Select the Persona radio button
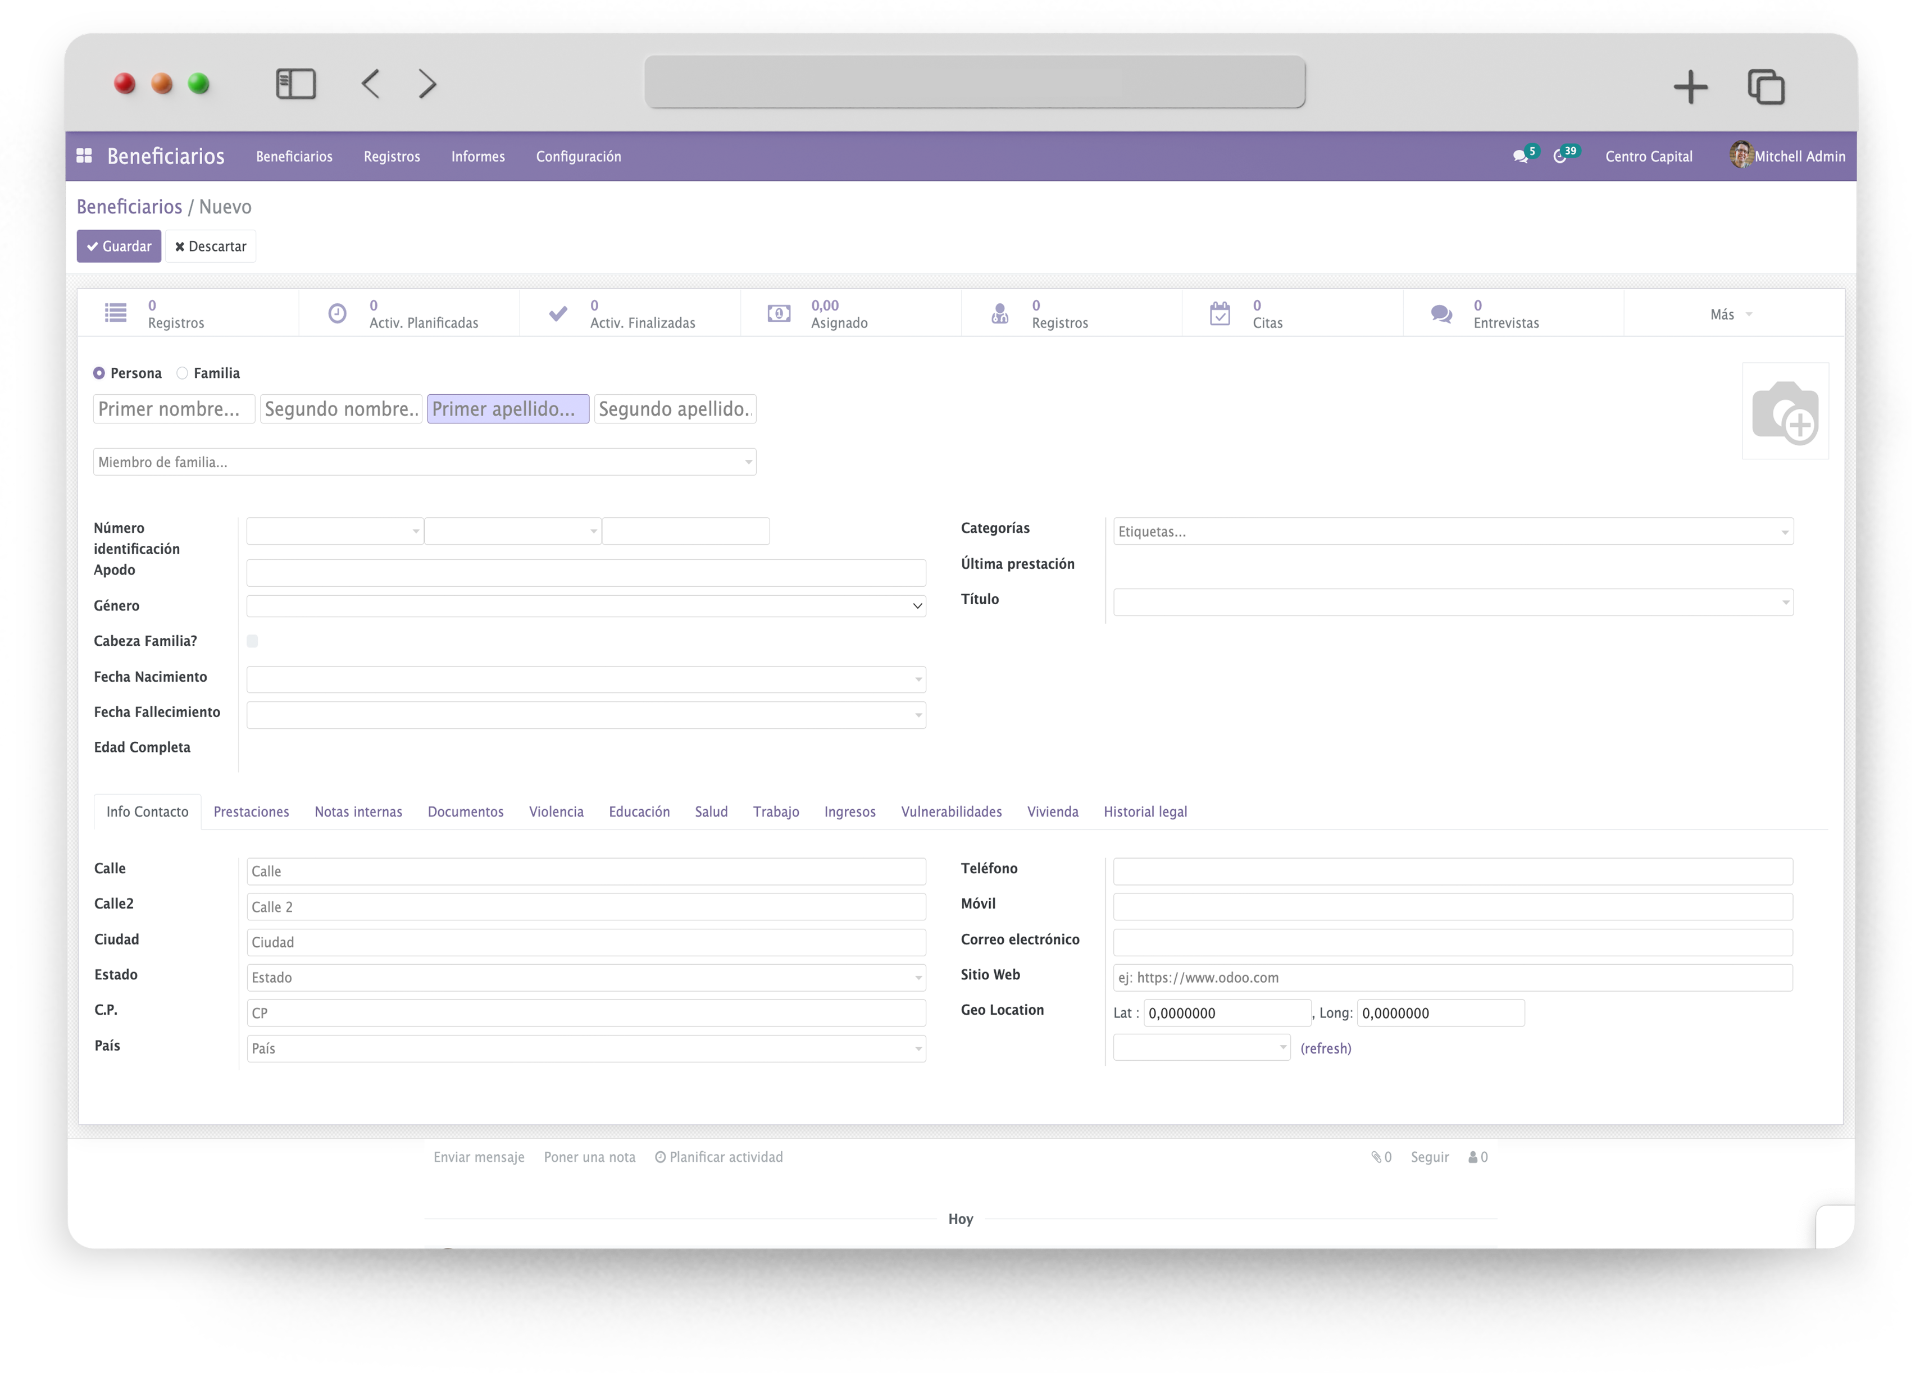1920x1373 pixels. coord(99,373)
